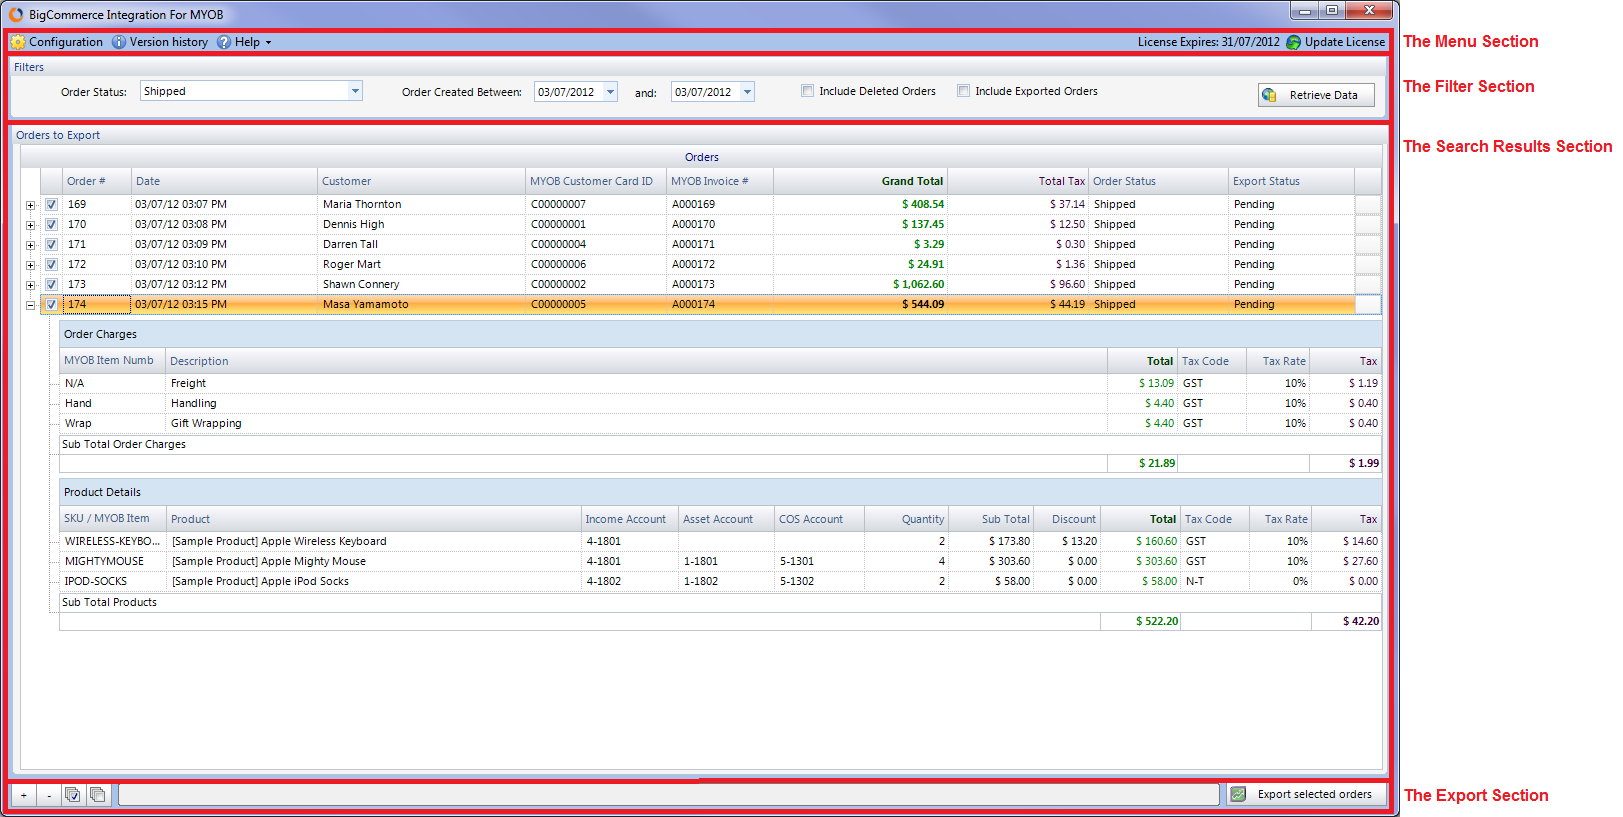Select customer Roger Mart cell
1623x817 pixels.
421,264
